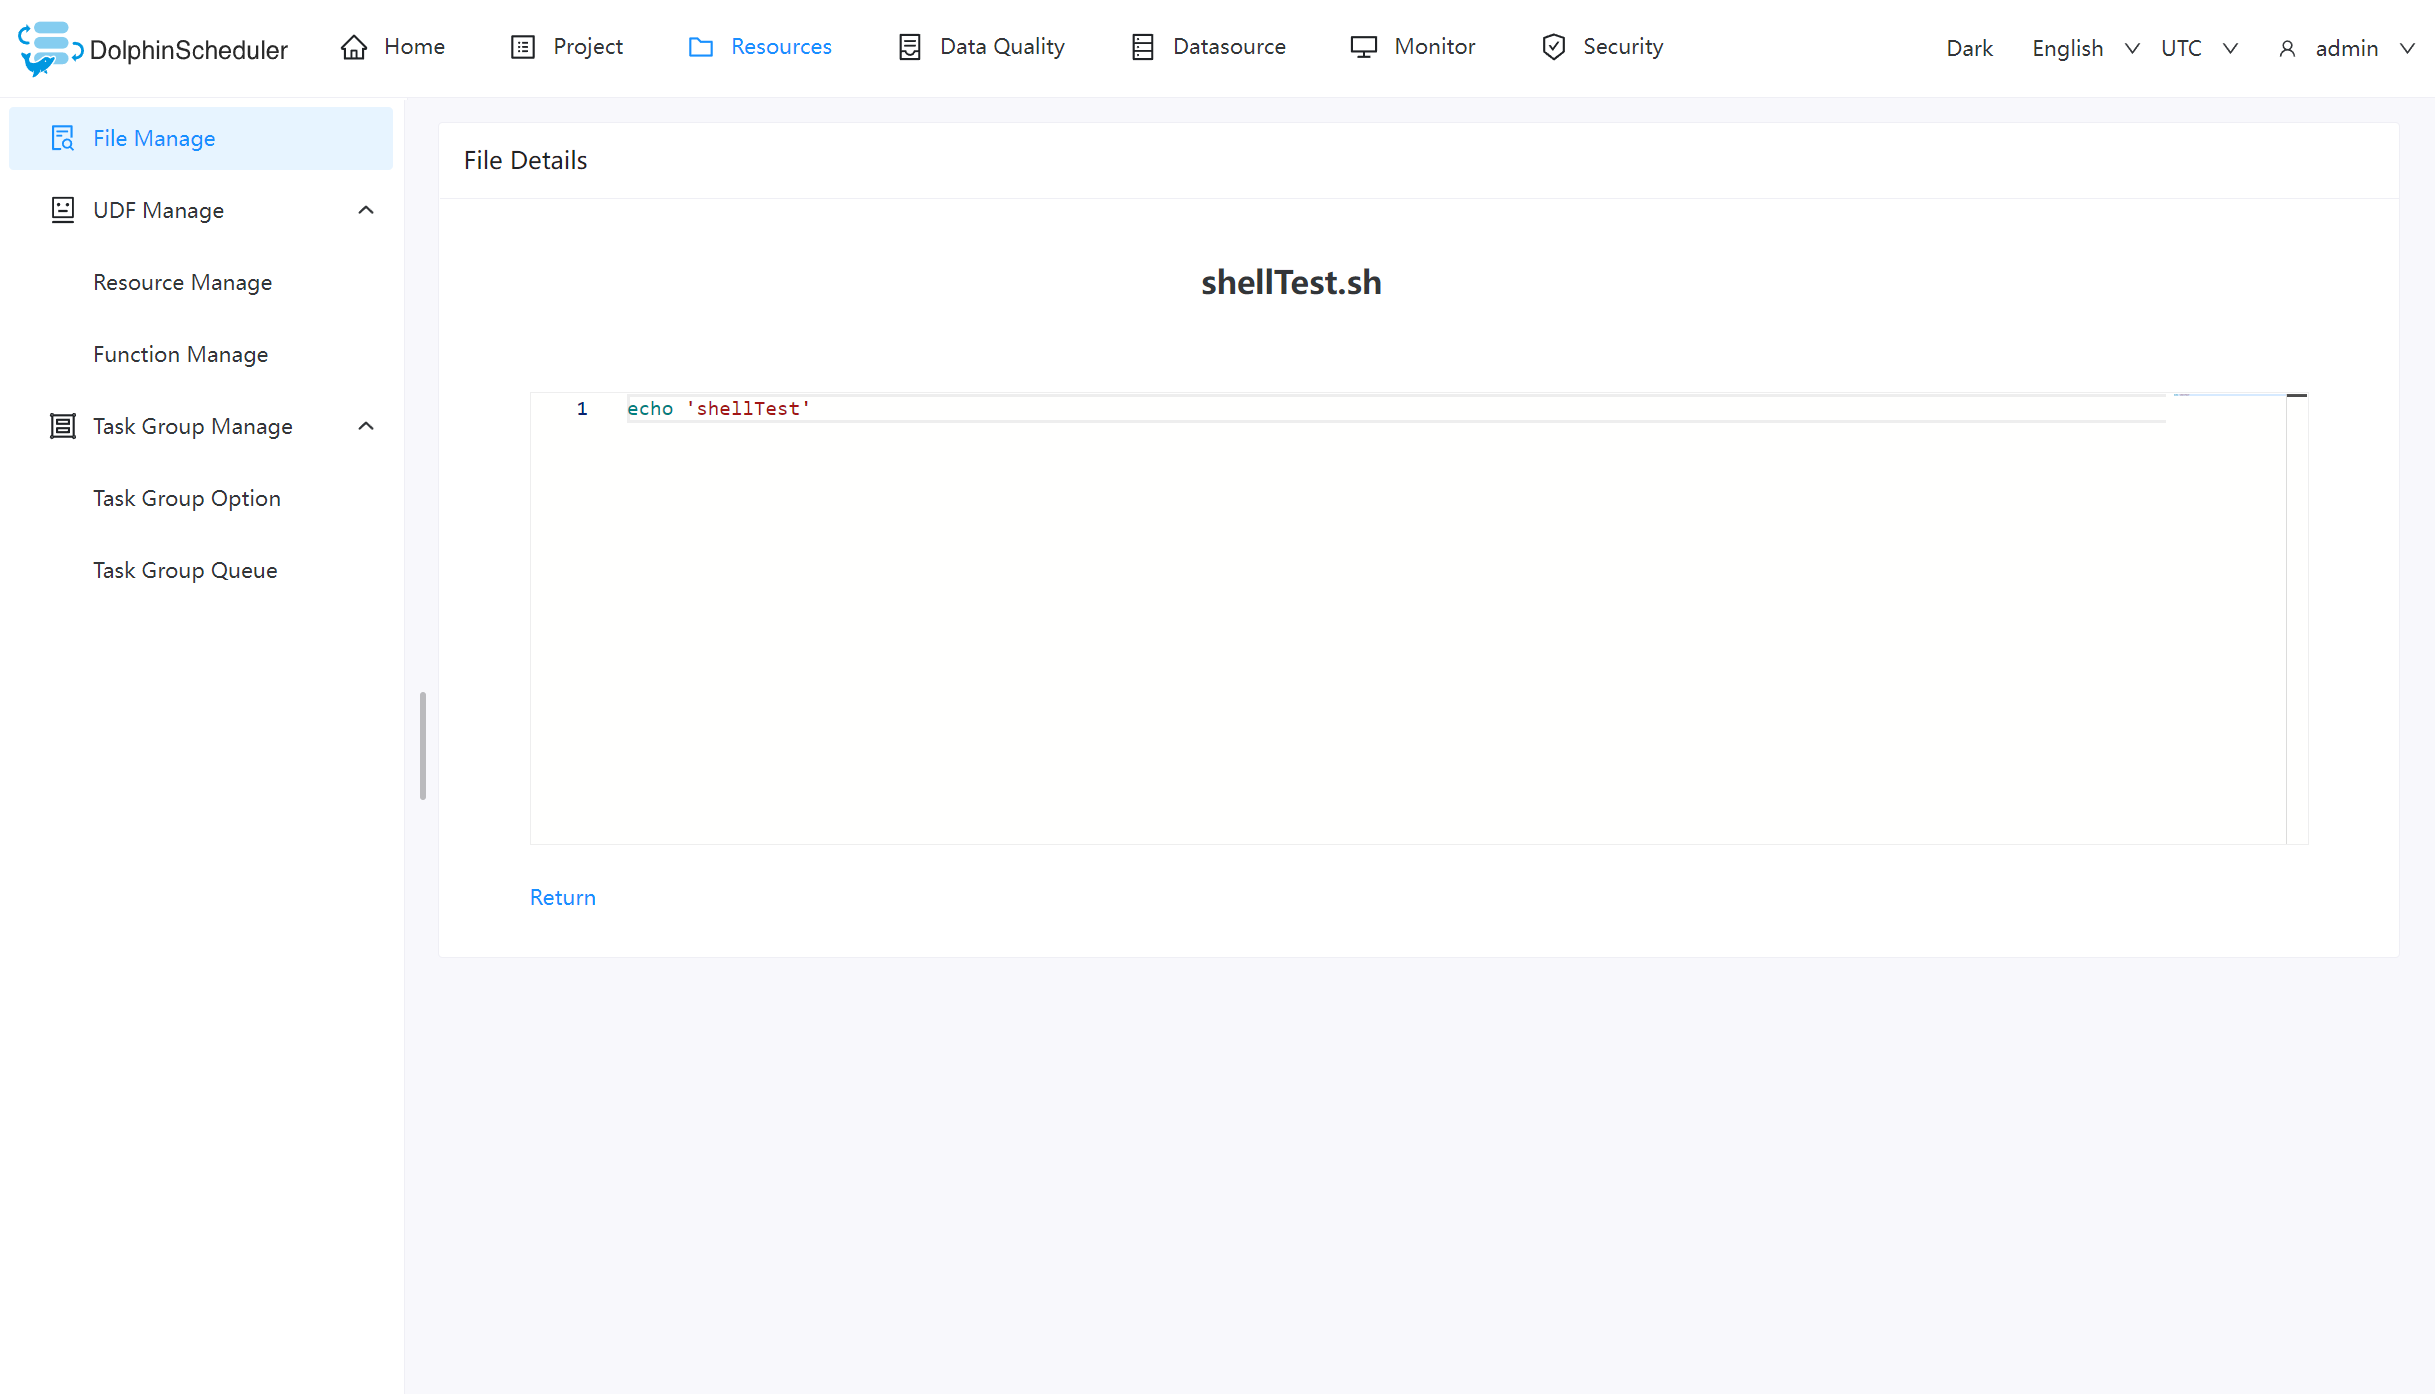2435x1394 pixels.
Task: Click the Return link below the editor
Action: click(562, 897)
